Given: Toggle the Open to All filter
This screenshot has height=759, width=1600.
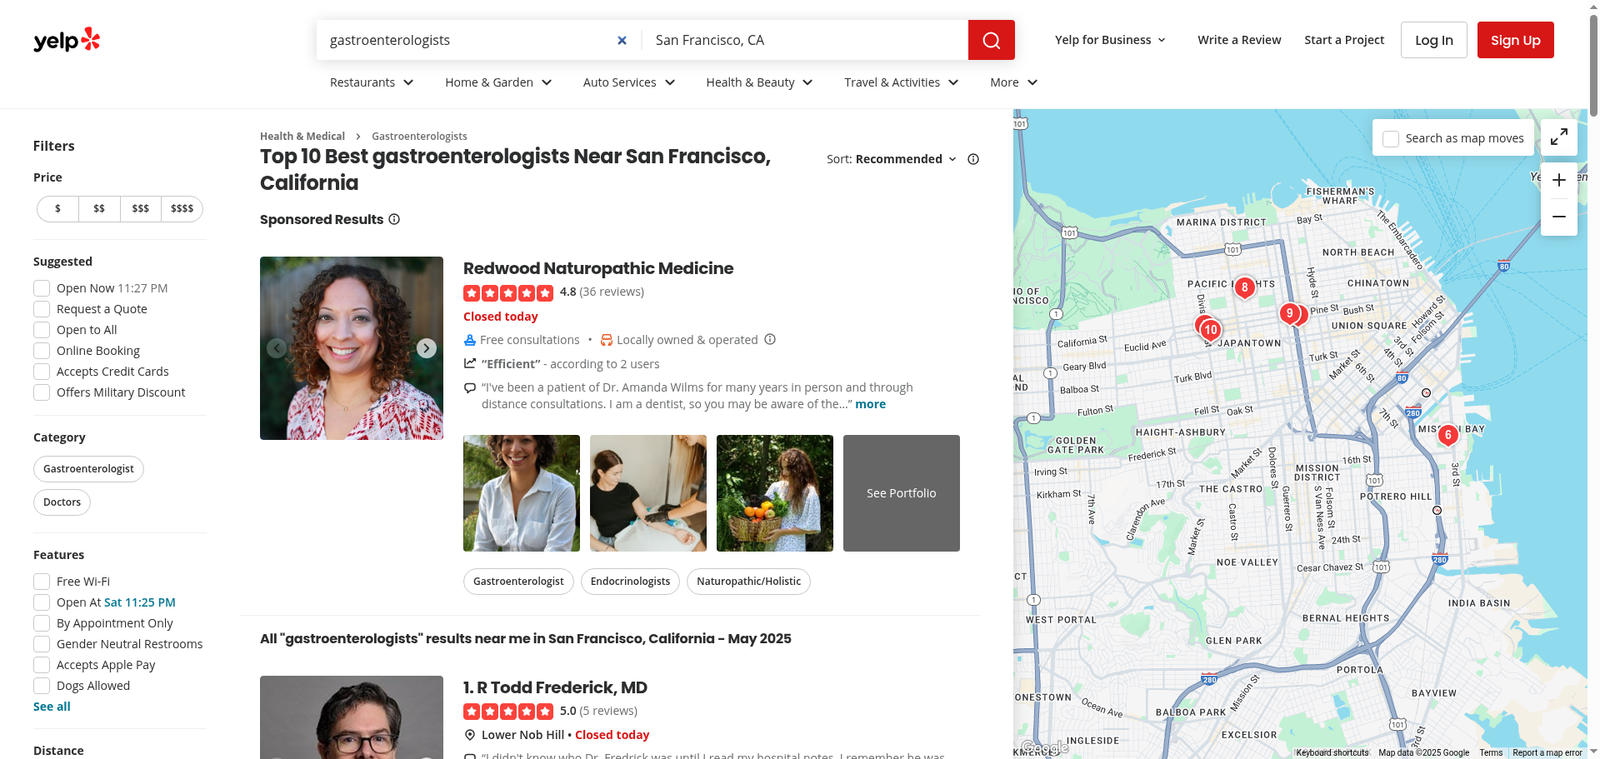Looking at the screenshot, I should tap(42, 330).
